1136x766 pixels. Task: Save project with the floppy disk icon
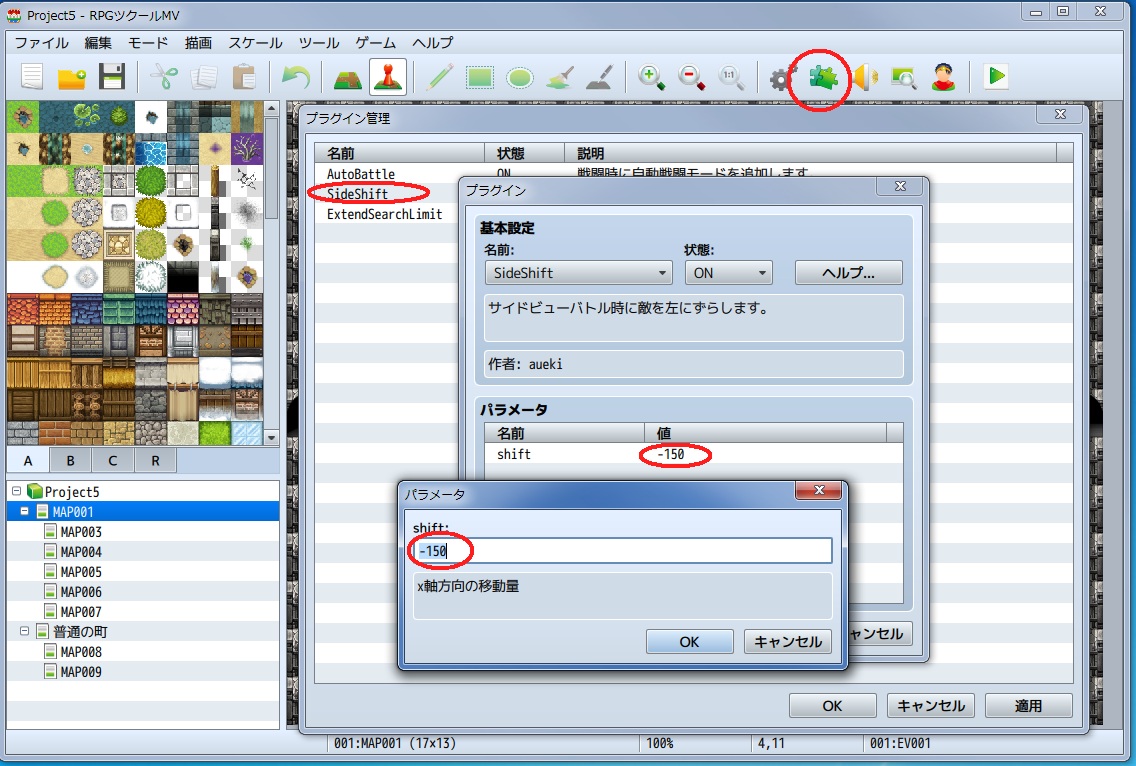pyautogui.click(x=112, y=77)
